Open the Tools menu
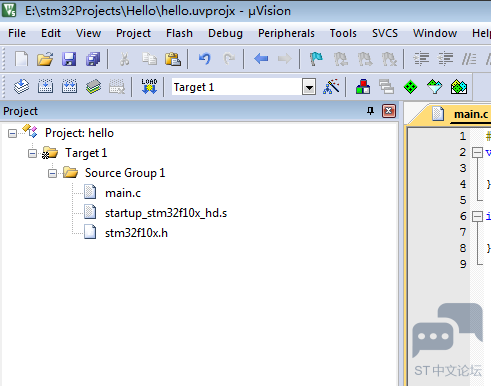 click(343, 33)
